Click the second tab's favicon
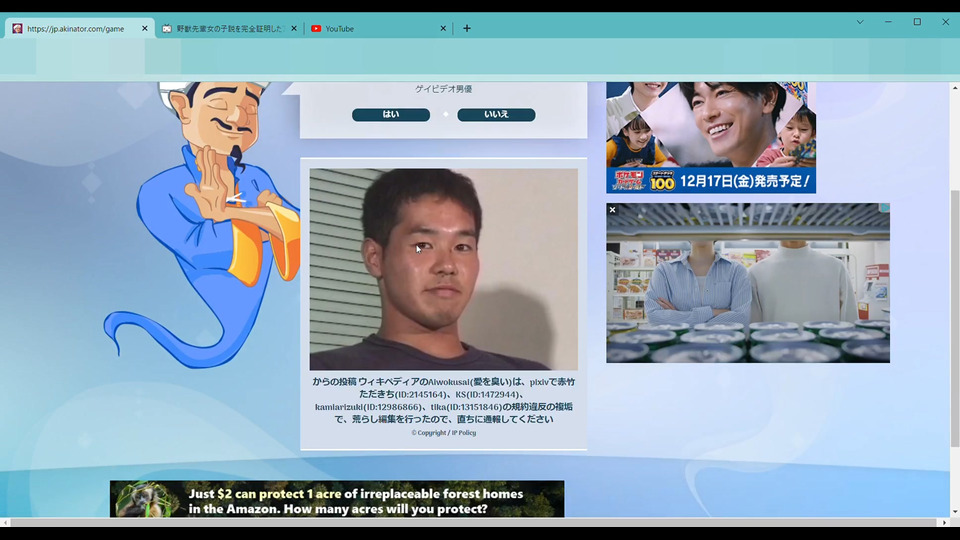This screenshot has height=540, width=960. coord(167,29)
